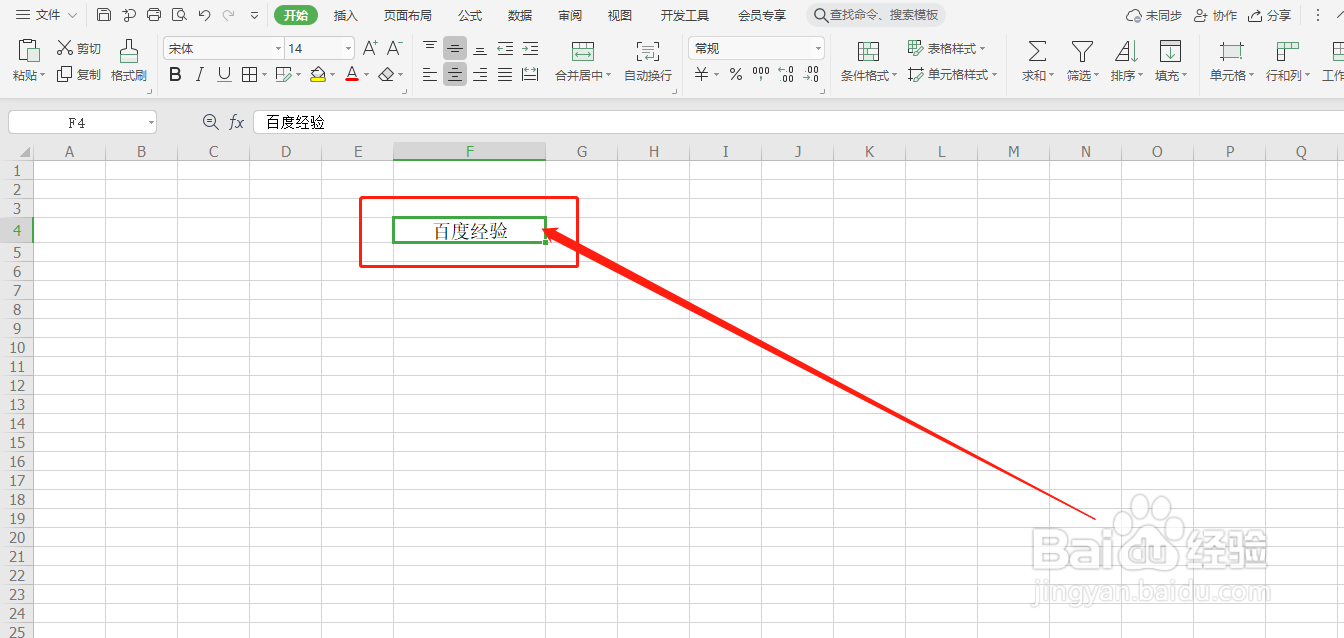This screenshot has height=638, width=1344.
Task: Decrease font size with A- icon
Action: (395, 48)
